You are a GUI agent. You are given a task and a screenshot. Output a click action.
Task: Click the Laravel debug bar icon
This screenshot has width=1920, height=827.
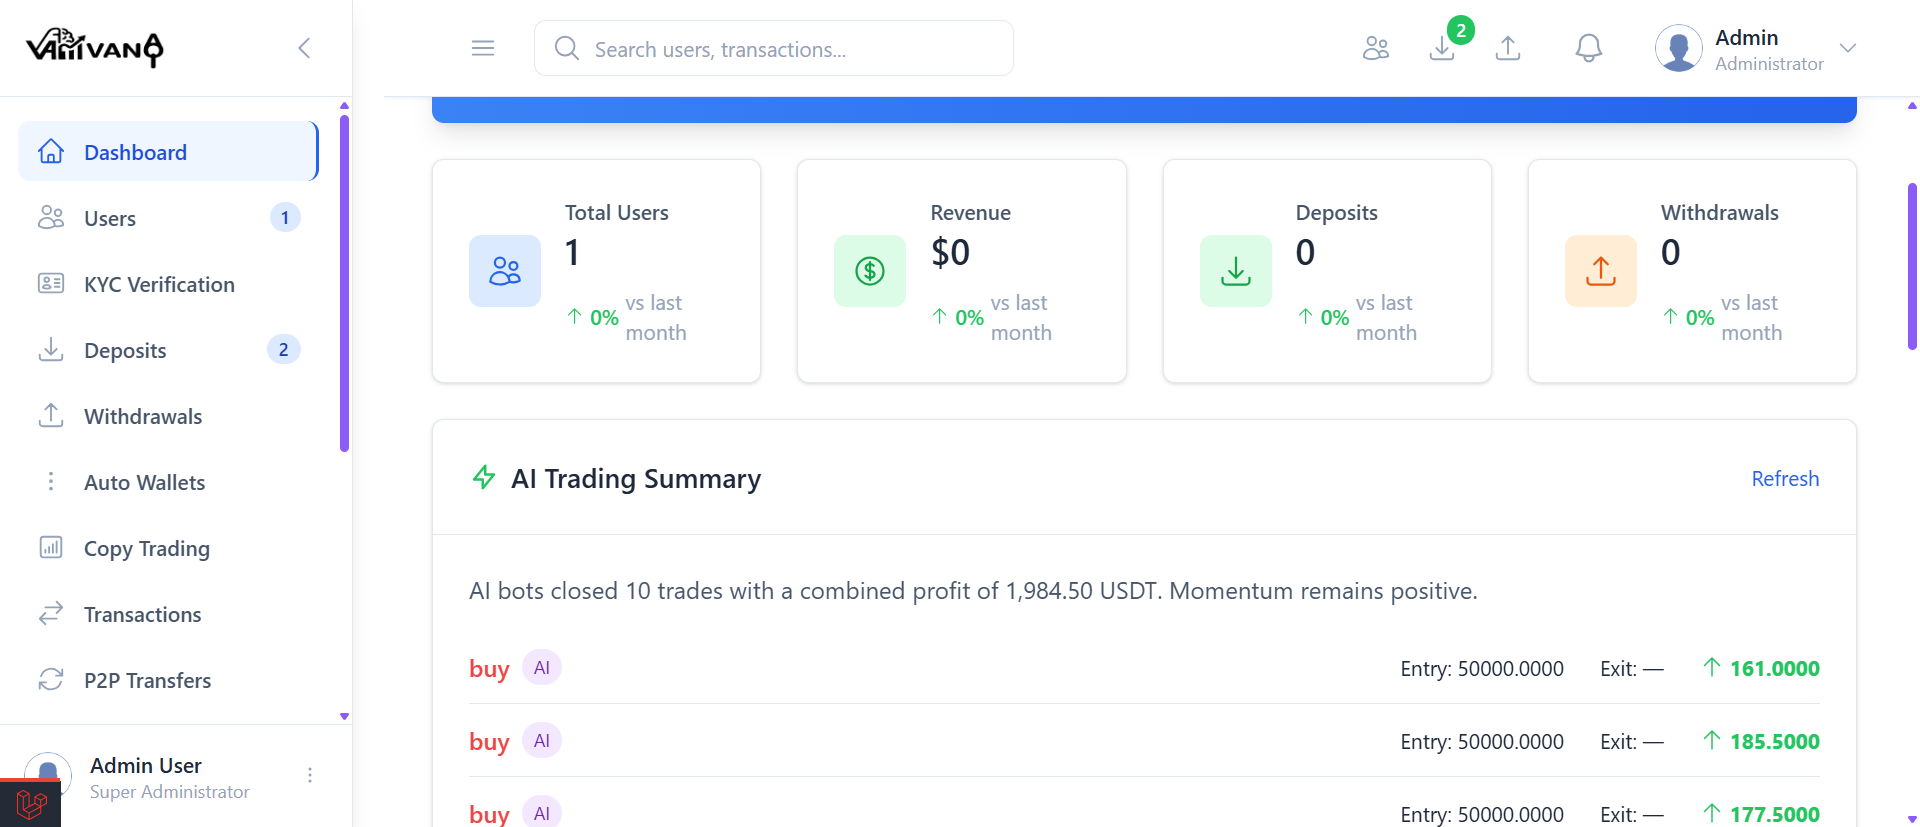[x=31, y=804]
